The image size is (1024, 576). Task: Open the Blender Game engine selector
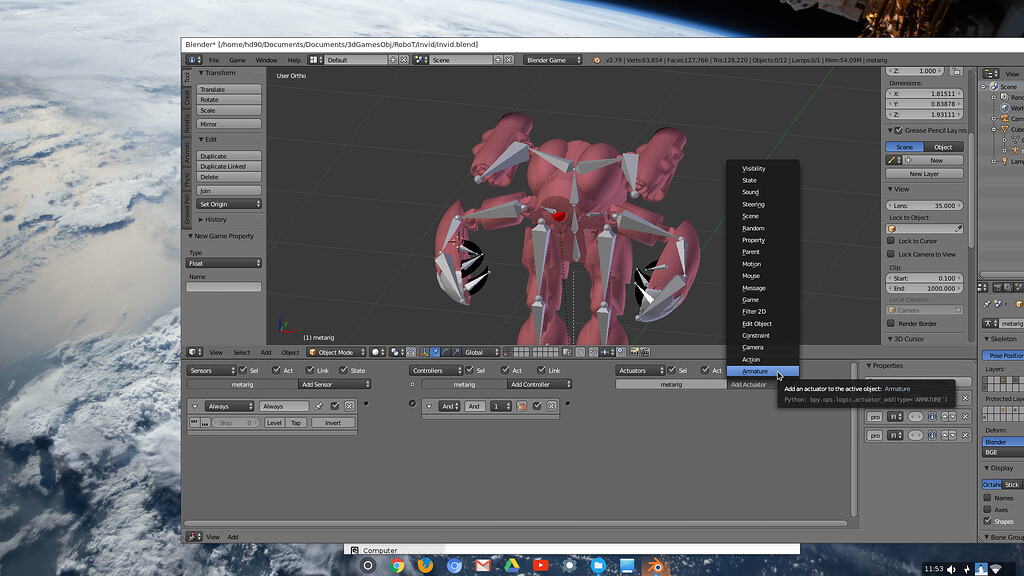(x=552, y=60)
